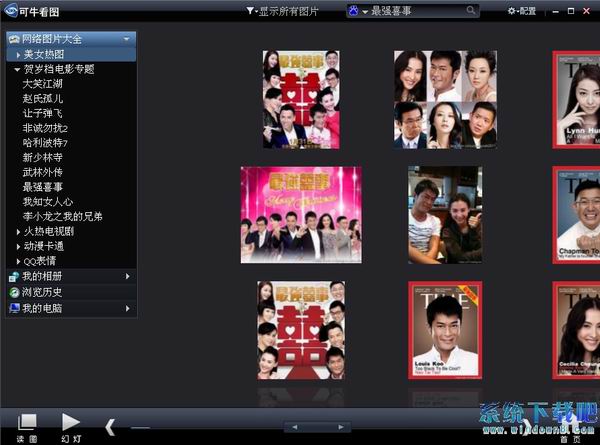Open the 最强喜事 poster thumbnail in the top row

click(x=301, y=99)
